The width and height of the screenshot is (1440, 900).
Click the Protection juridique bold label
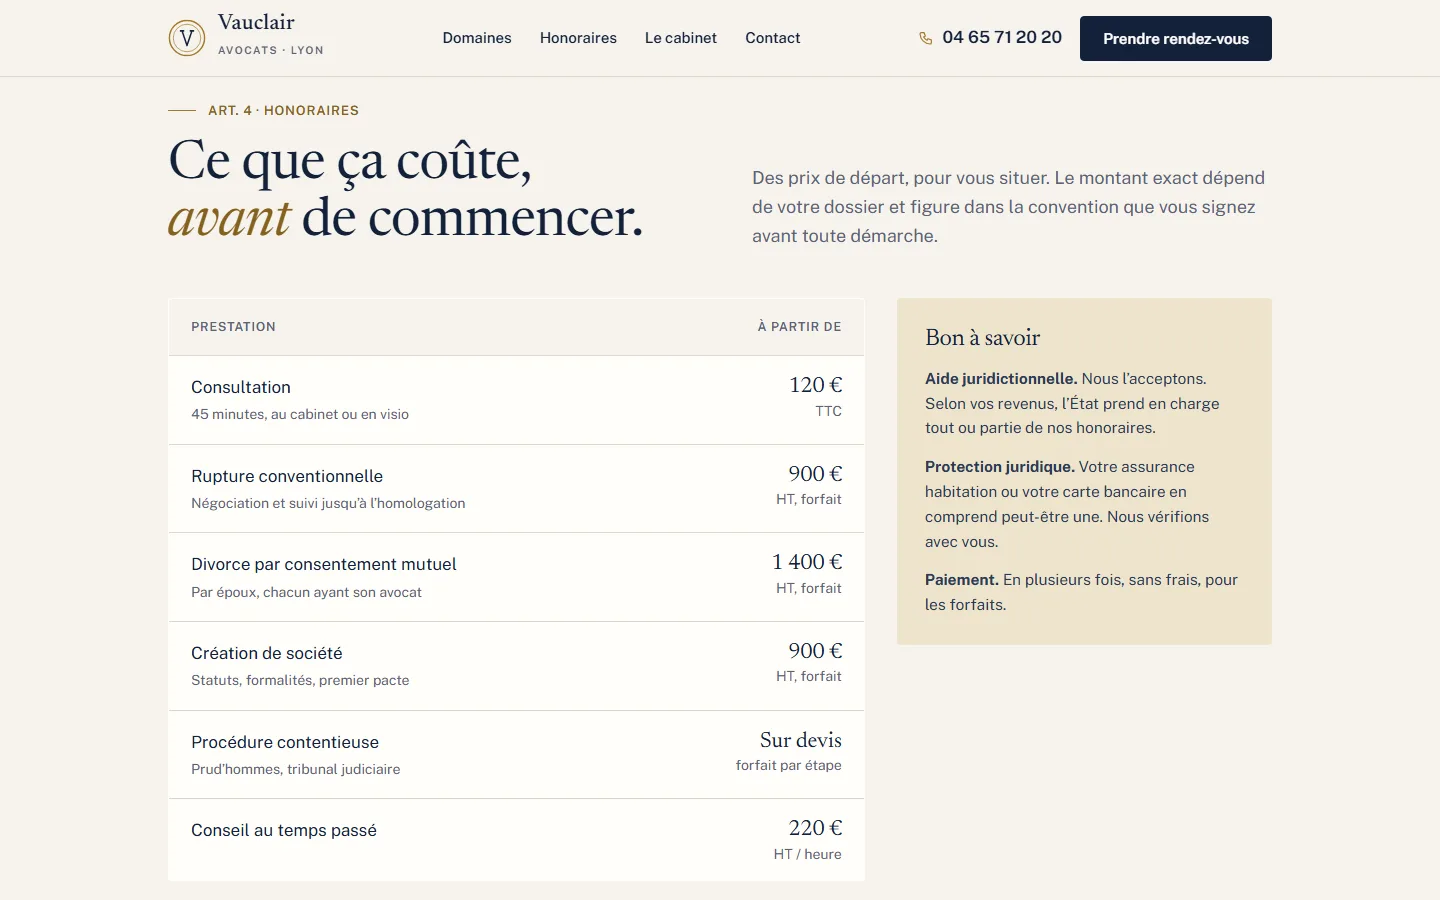[1000, 467]
